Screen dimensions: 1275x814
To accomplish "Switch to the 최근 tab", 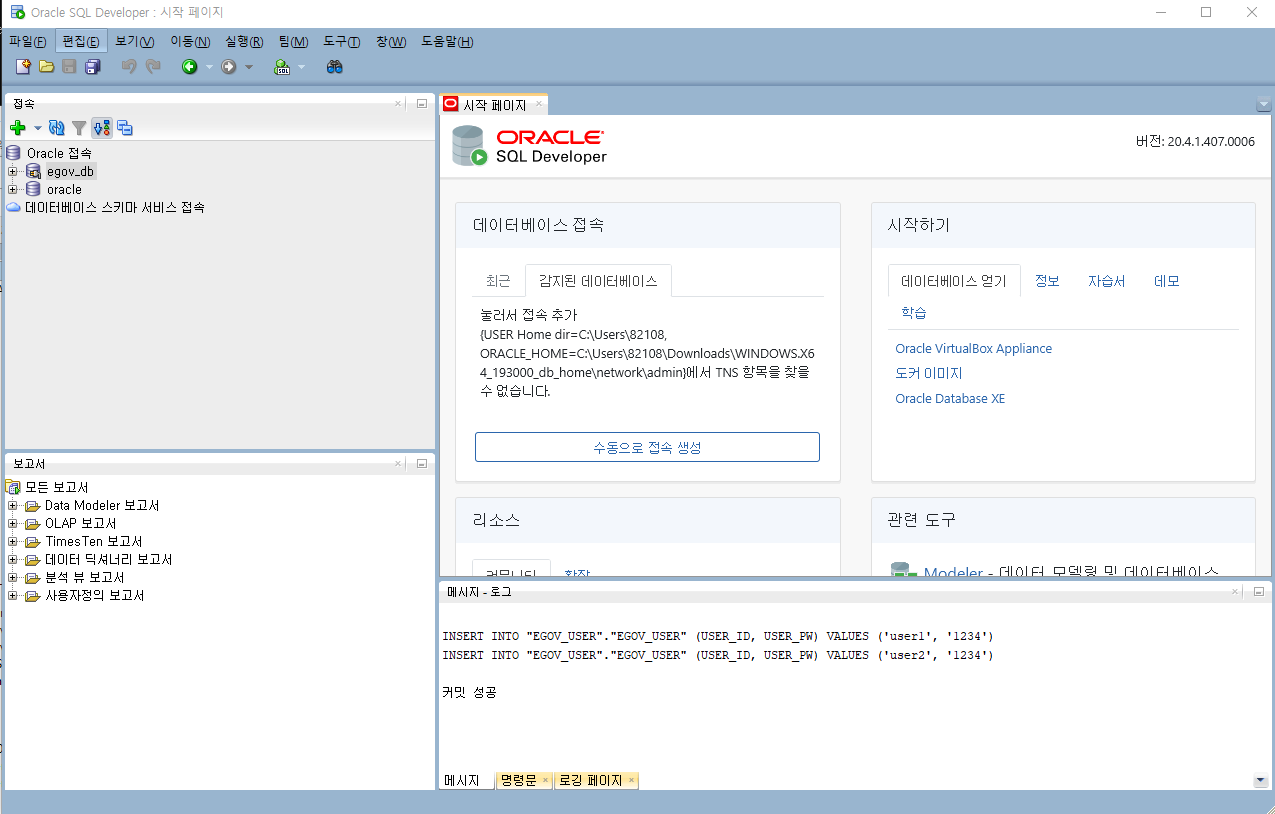I will tap(498, 281).
